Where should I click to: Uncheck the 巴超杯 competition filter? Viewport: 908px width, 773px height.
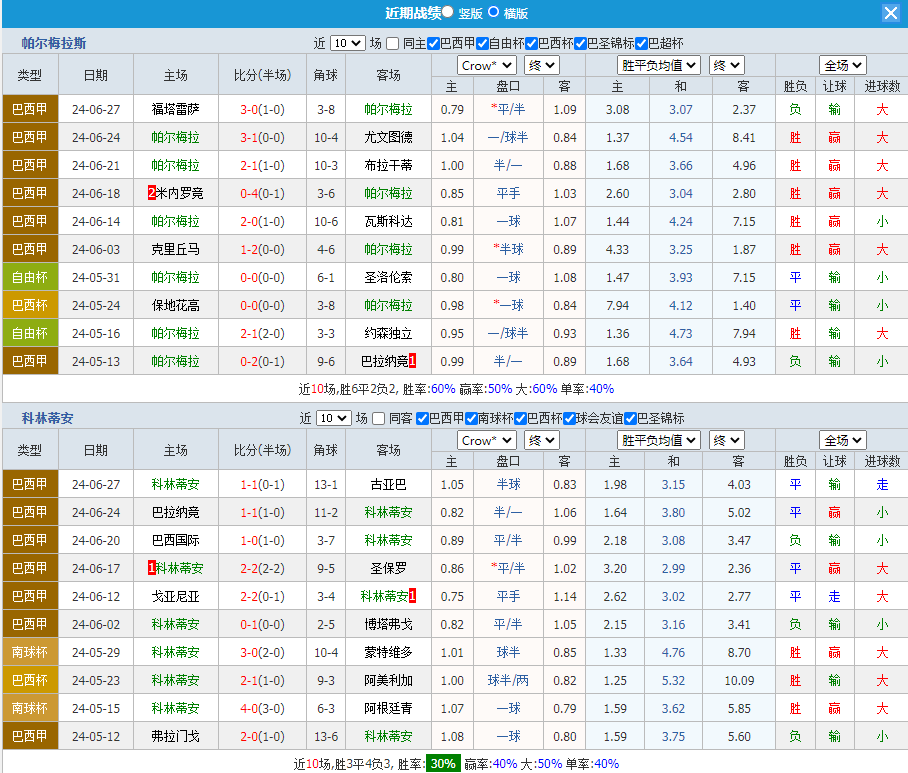[x=641, y=43]
